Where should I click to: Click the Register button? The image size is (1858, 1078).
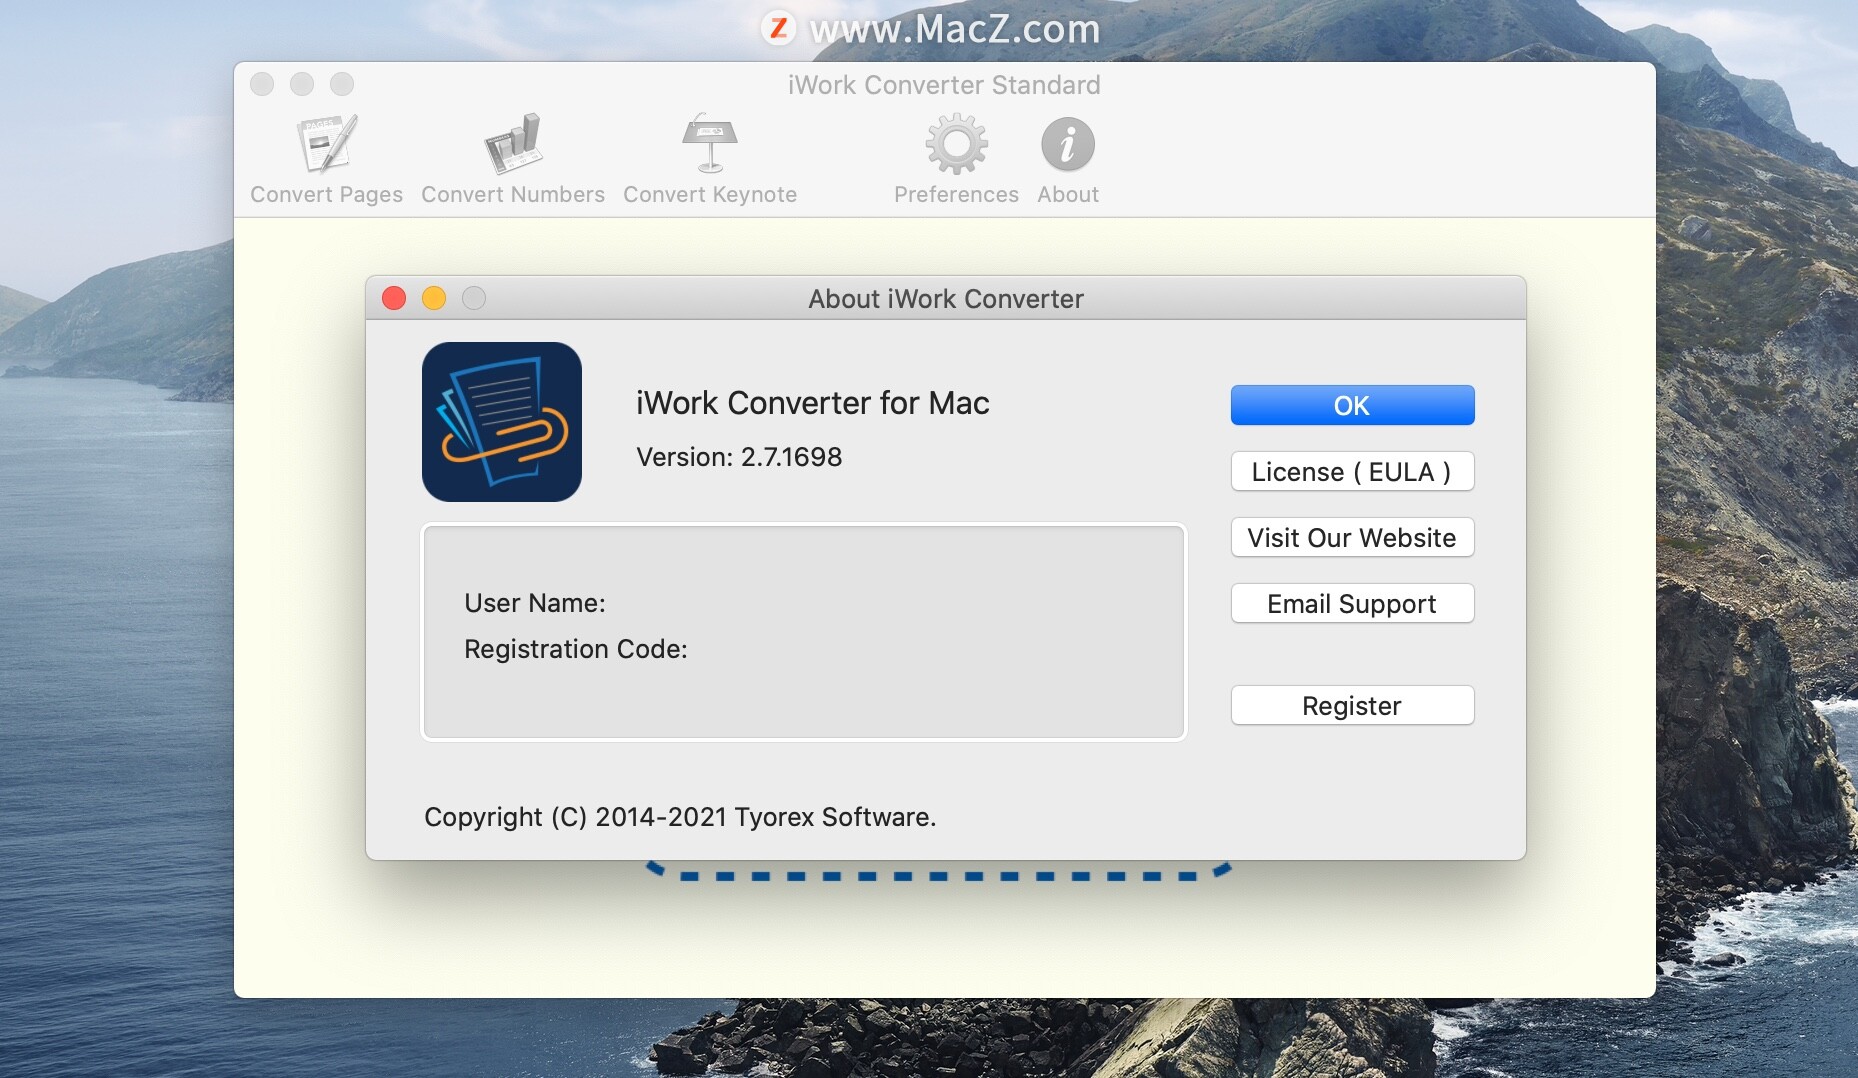(x=1352, y=705)
